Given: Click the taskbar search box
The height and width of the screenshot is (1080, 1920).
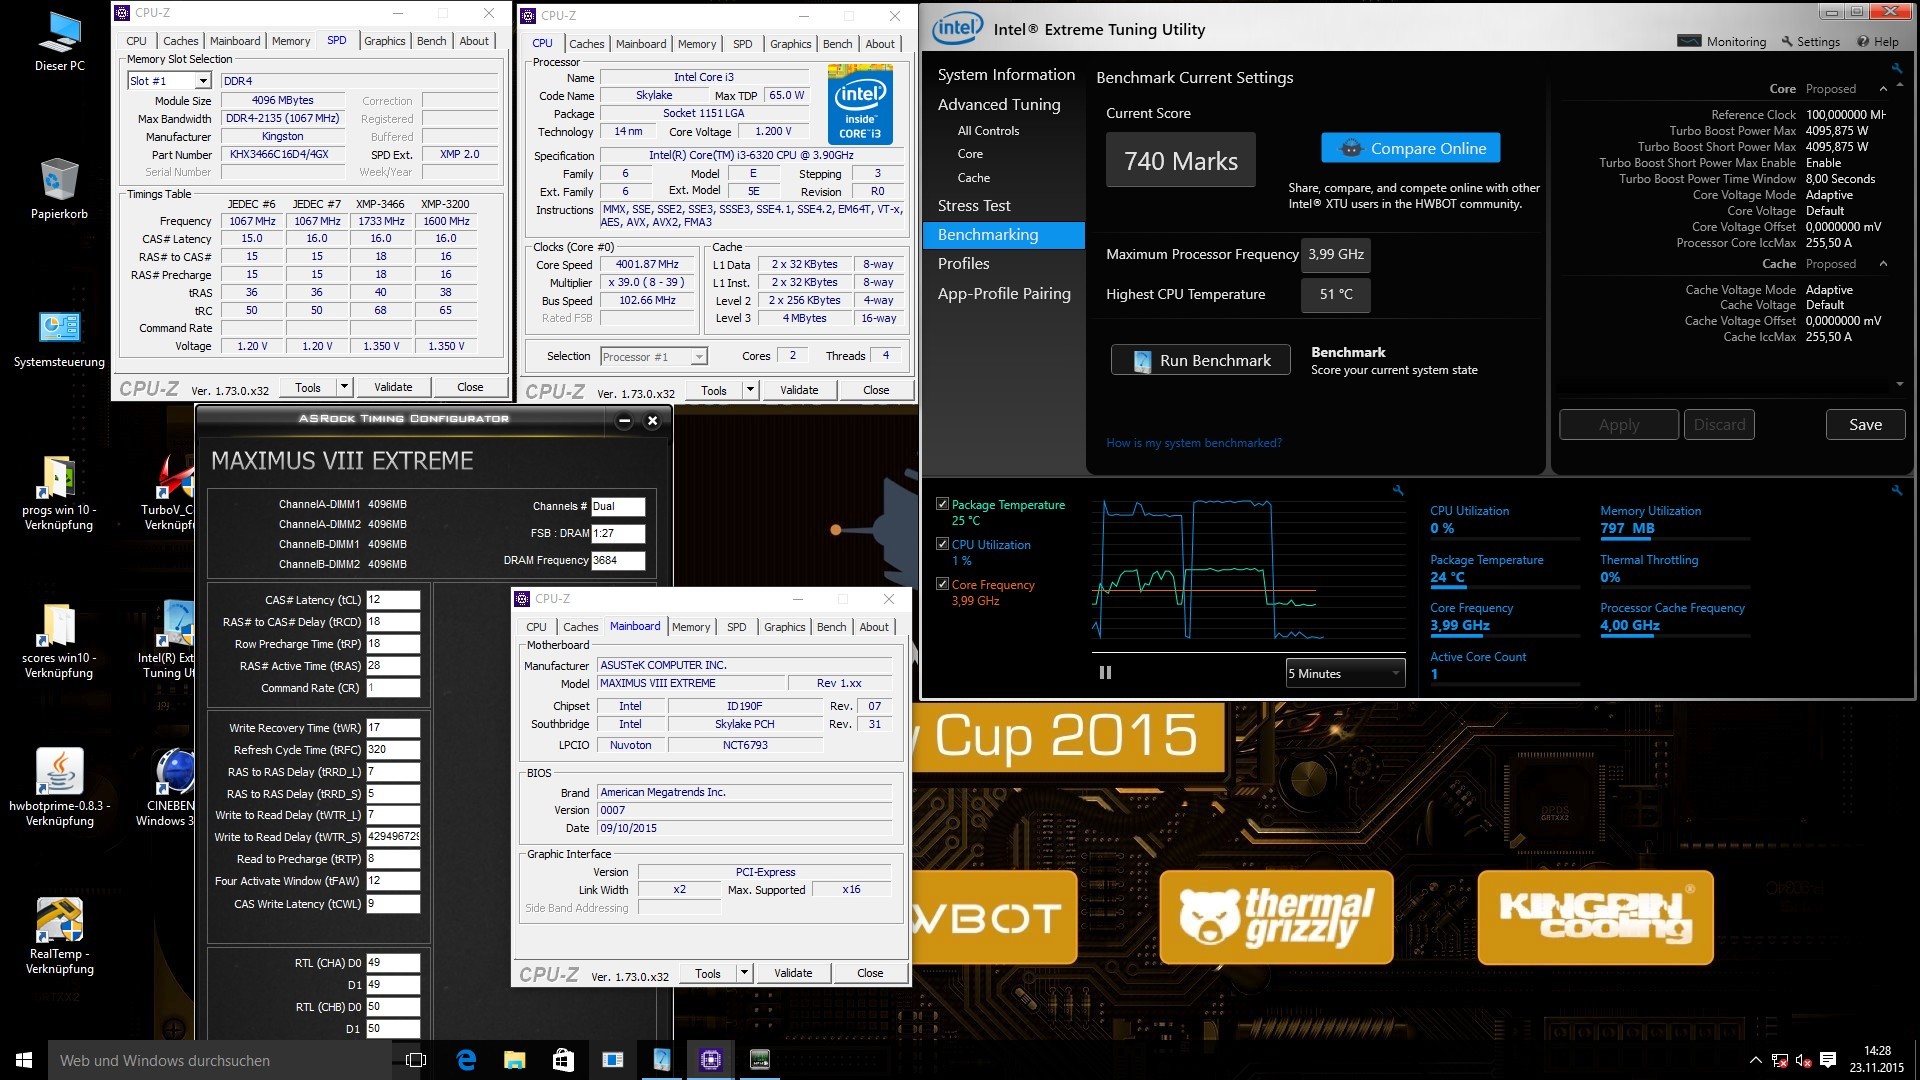Looking at the screenshot, I should point(220,1060).
